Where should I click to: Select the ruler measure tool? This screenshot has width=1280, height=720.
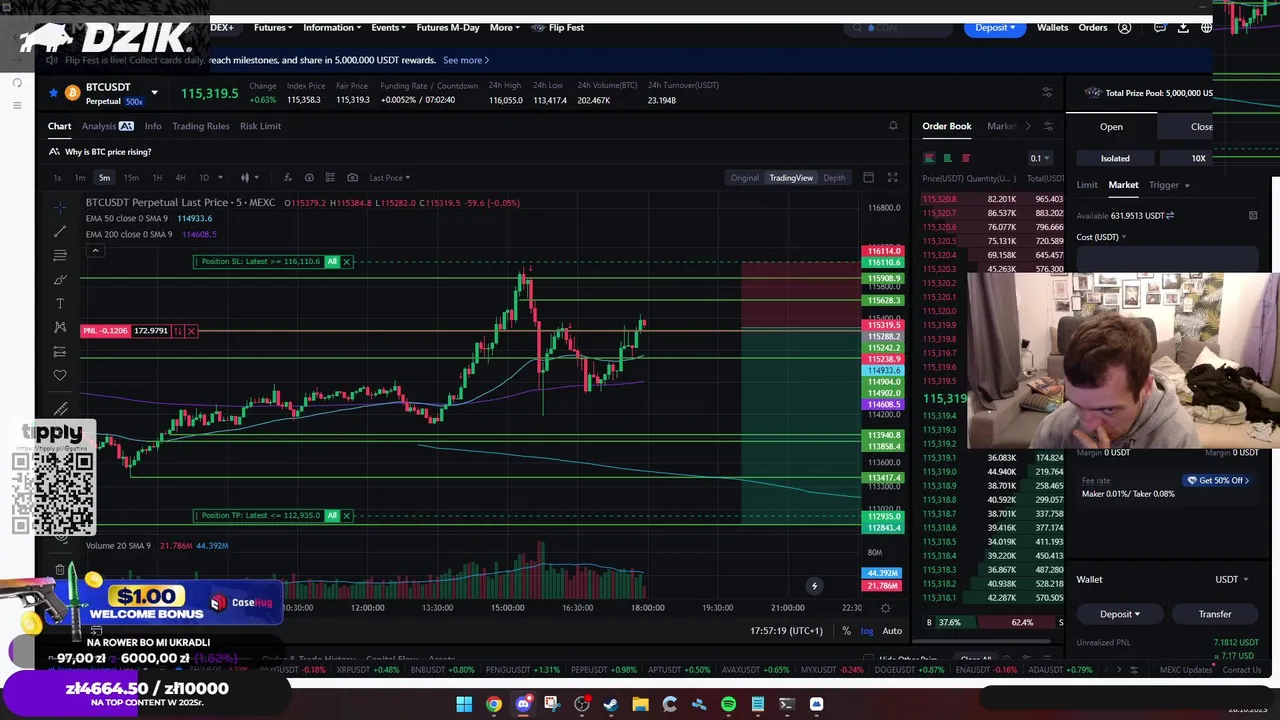60,408
